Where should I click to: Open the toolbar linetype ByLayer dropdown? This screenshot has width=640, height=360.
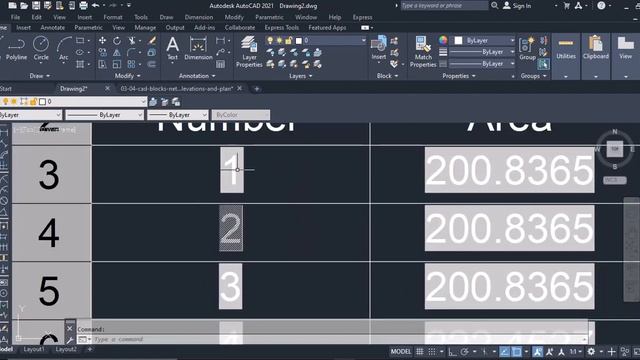(140, 115)
